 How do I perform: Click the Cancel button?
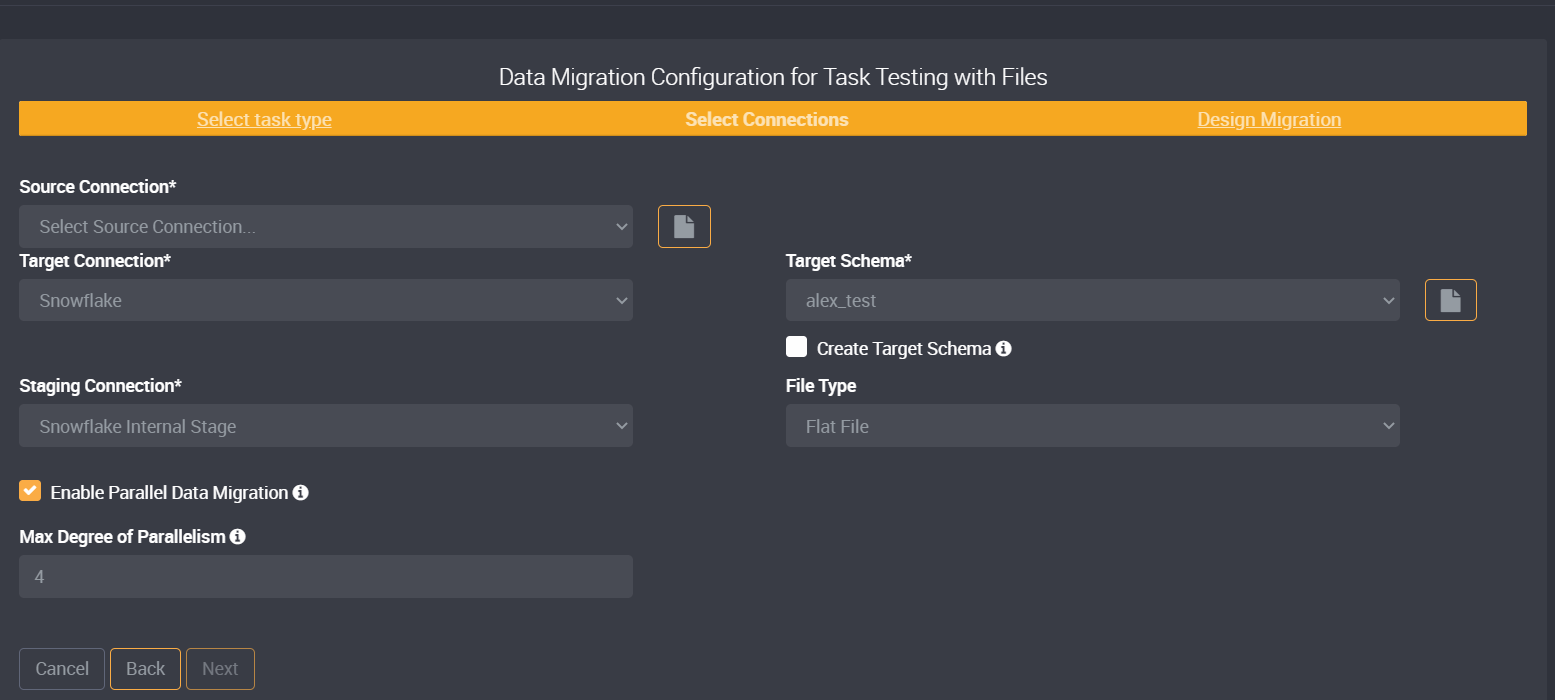coord(62,669)
